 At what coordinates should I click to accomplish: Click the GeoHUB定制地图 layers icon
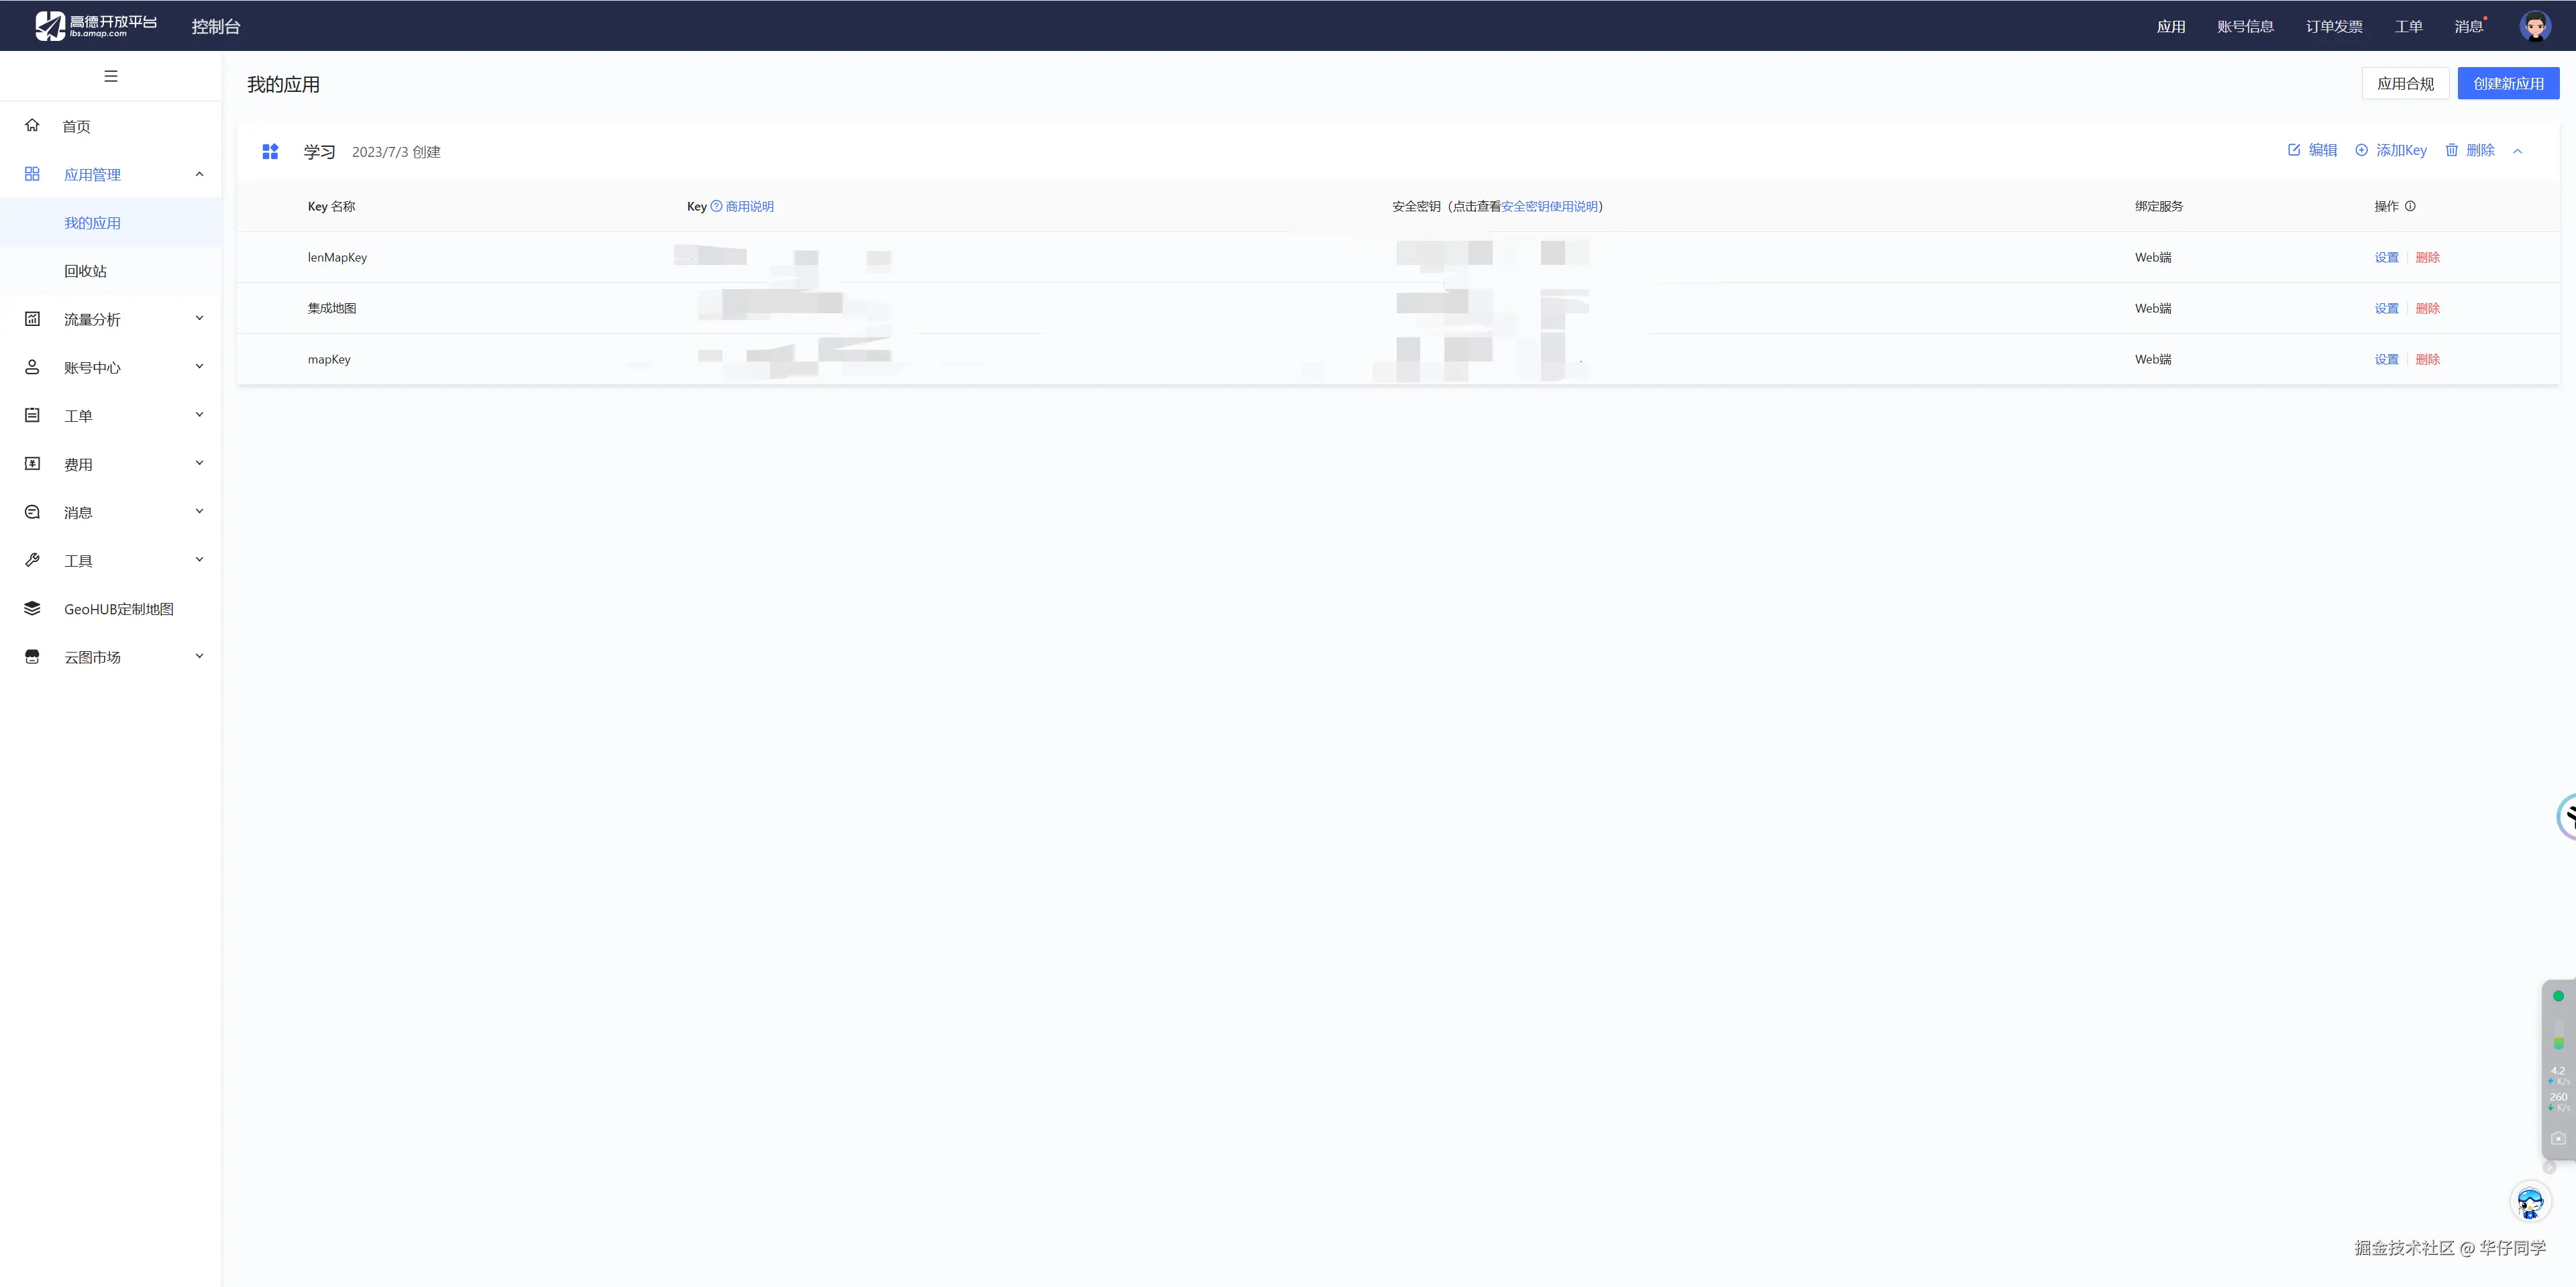point(32,608)
